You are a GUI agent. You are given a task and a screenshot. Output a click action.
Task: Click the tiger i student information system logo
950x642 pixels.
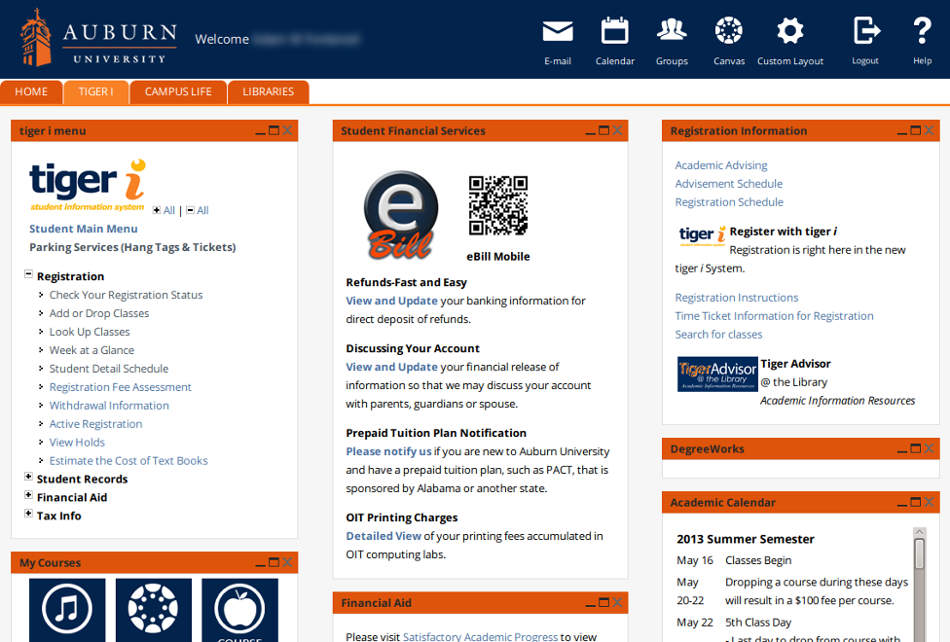coord(88,185)
